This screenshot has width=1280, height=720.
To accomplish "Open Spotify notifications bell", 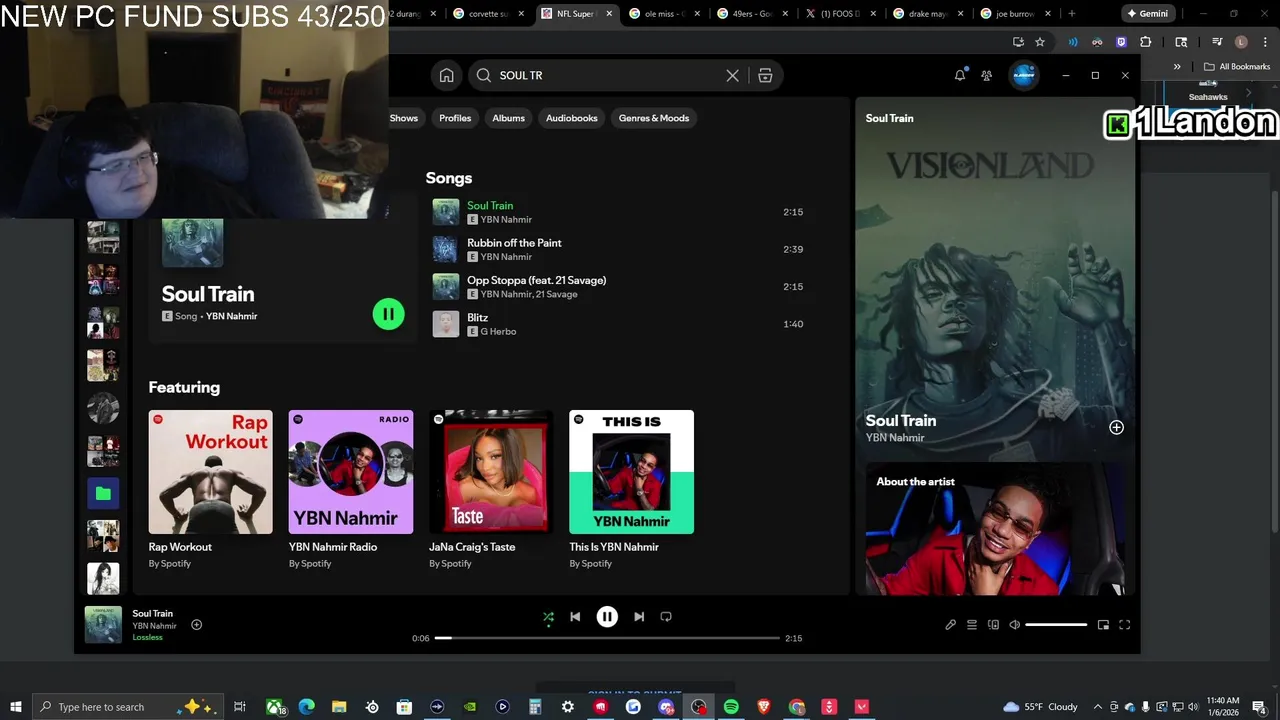I will tap(960, 75).
